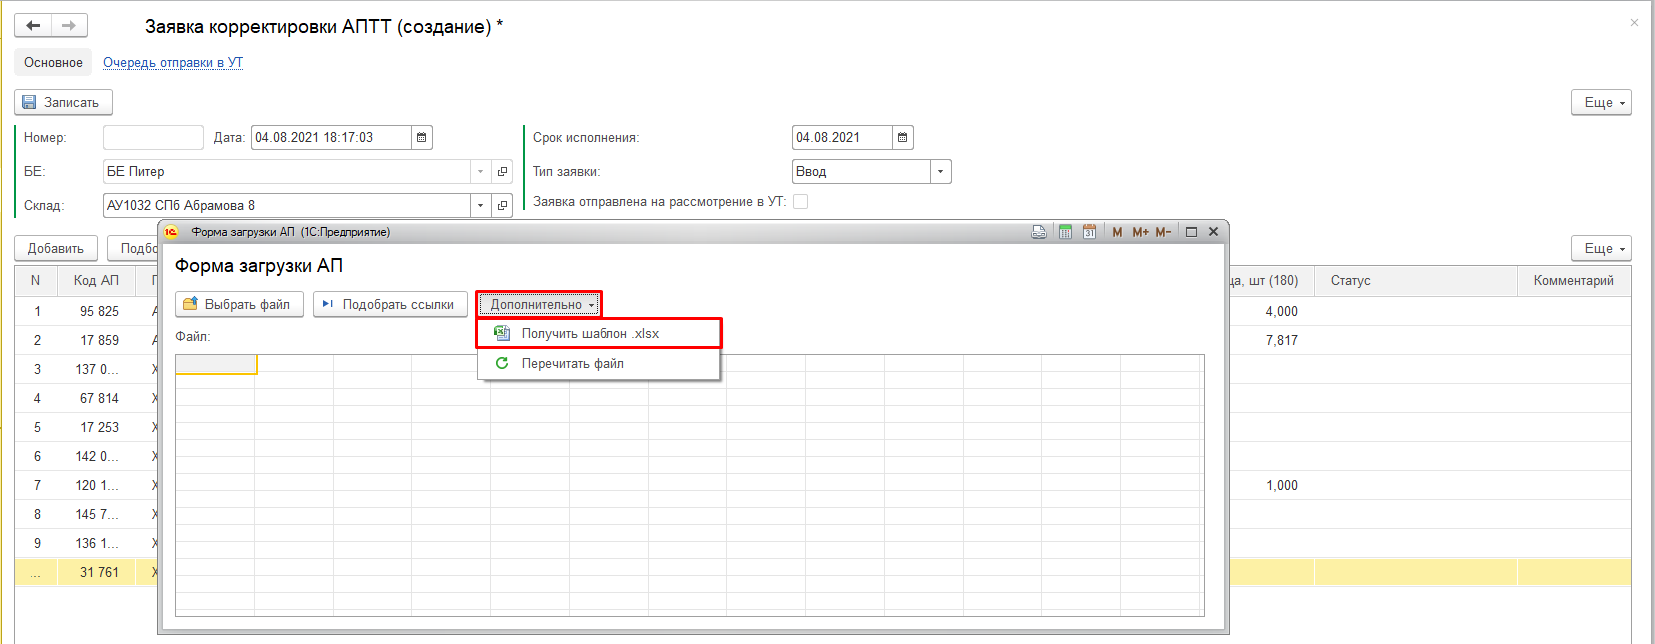The width and height of the screenshot is (1655, 644).
Task: Switch to the Основное tab
Action: point(53,63)
